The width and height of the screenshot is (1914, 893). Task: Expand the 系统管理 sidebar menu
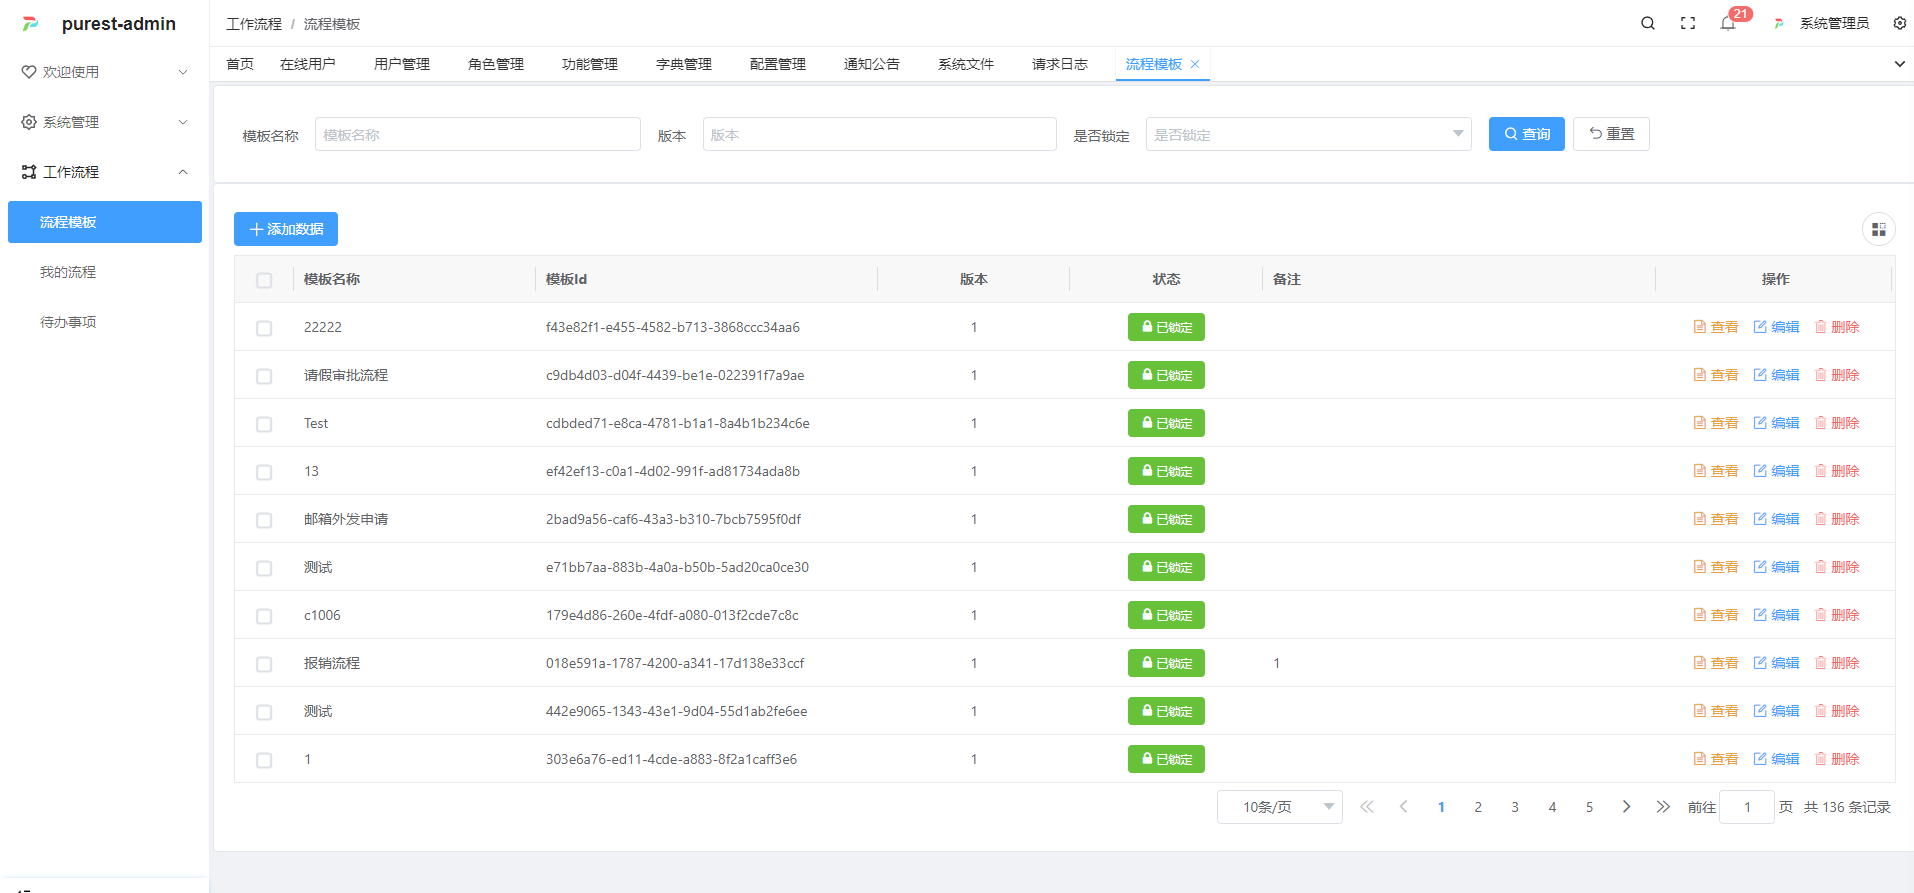click(x=104, y=122)
